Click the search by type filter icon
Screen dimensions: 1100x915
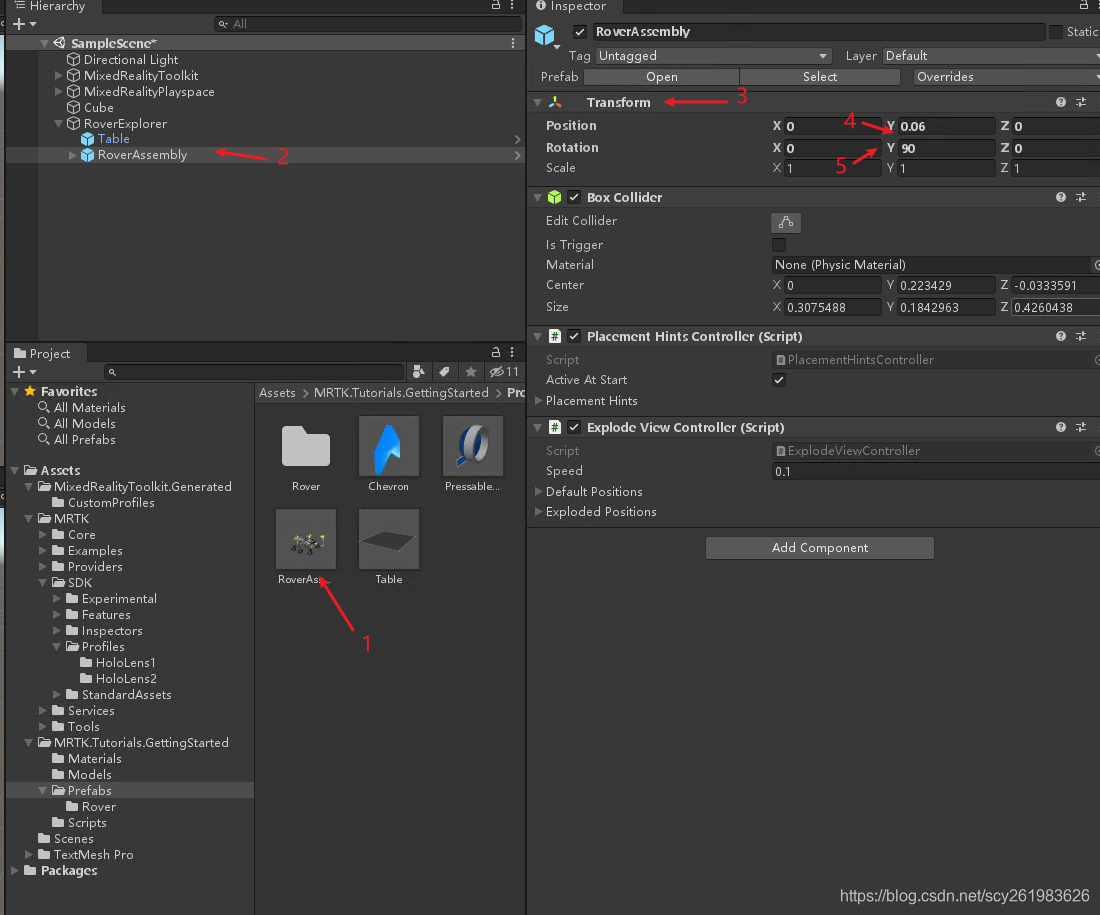coord(419,372)
